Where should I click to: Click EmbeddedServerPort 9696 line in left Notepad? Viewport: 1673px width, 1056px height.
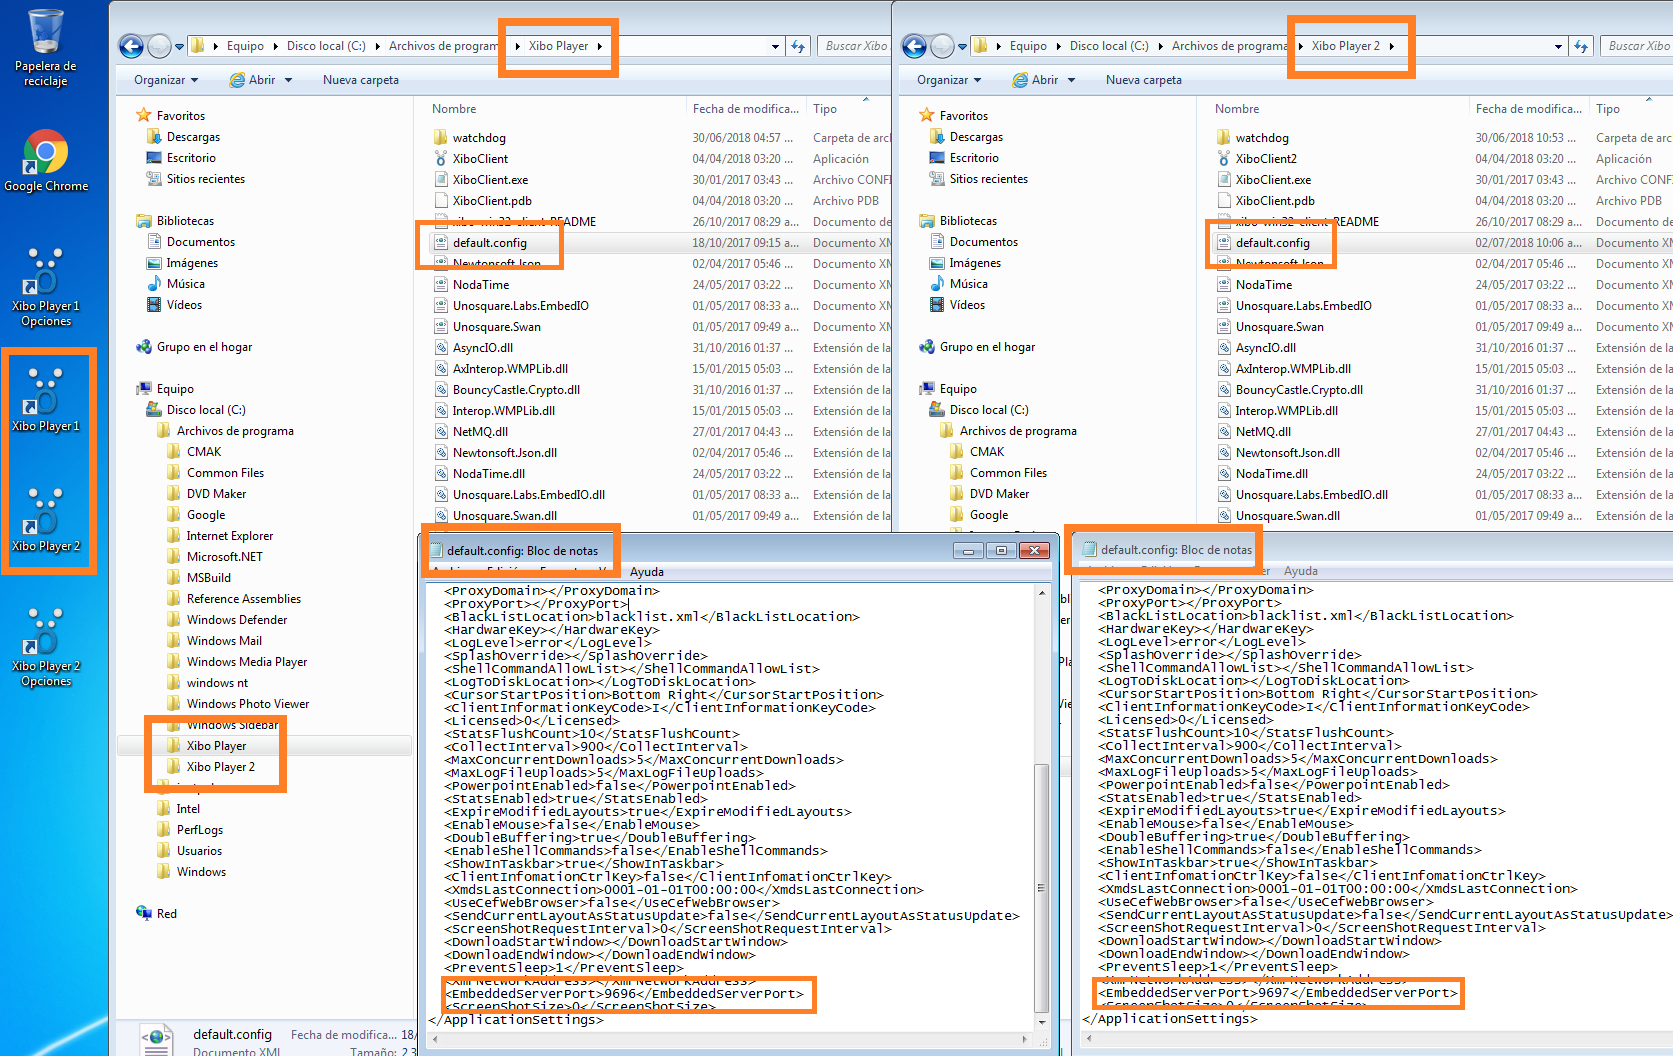click(624, 994)
